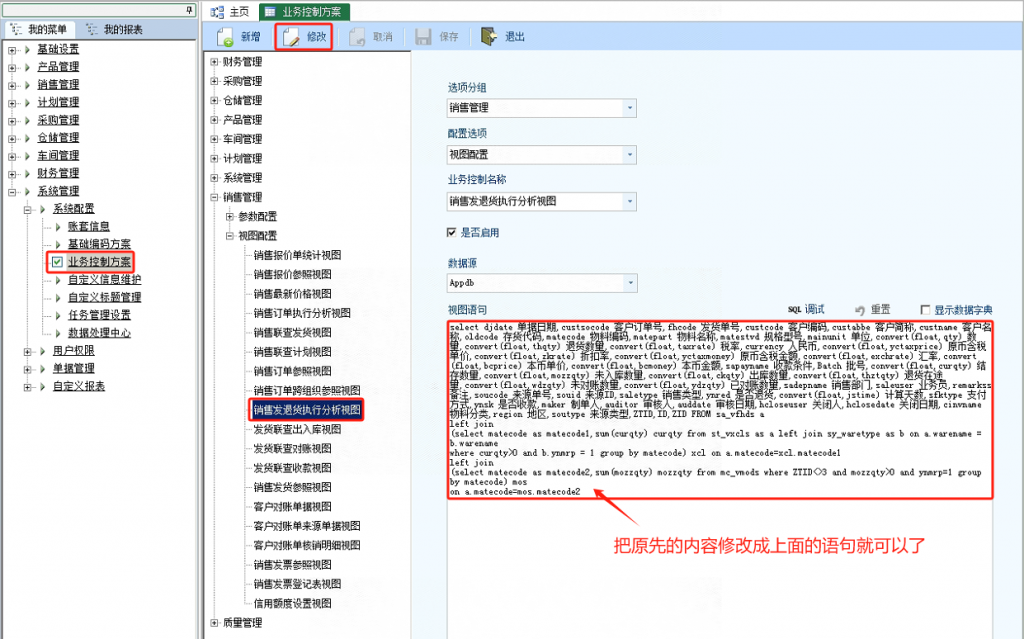1024x639 pixels.
Task: Click inside the 视图语句 SQL text area
Action: point(720,560)
